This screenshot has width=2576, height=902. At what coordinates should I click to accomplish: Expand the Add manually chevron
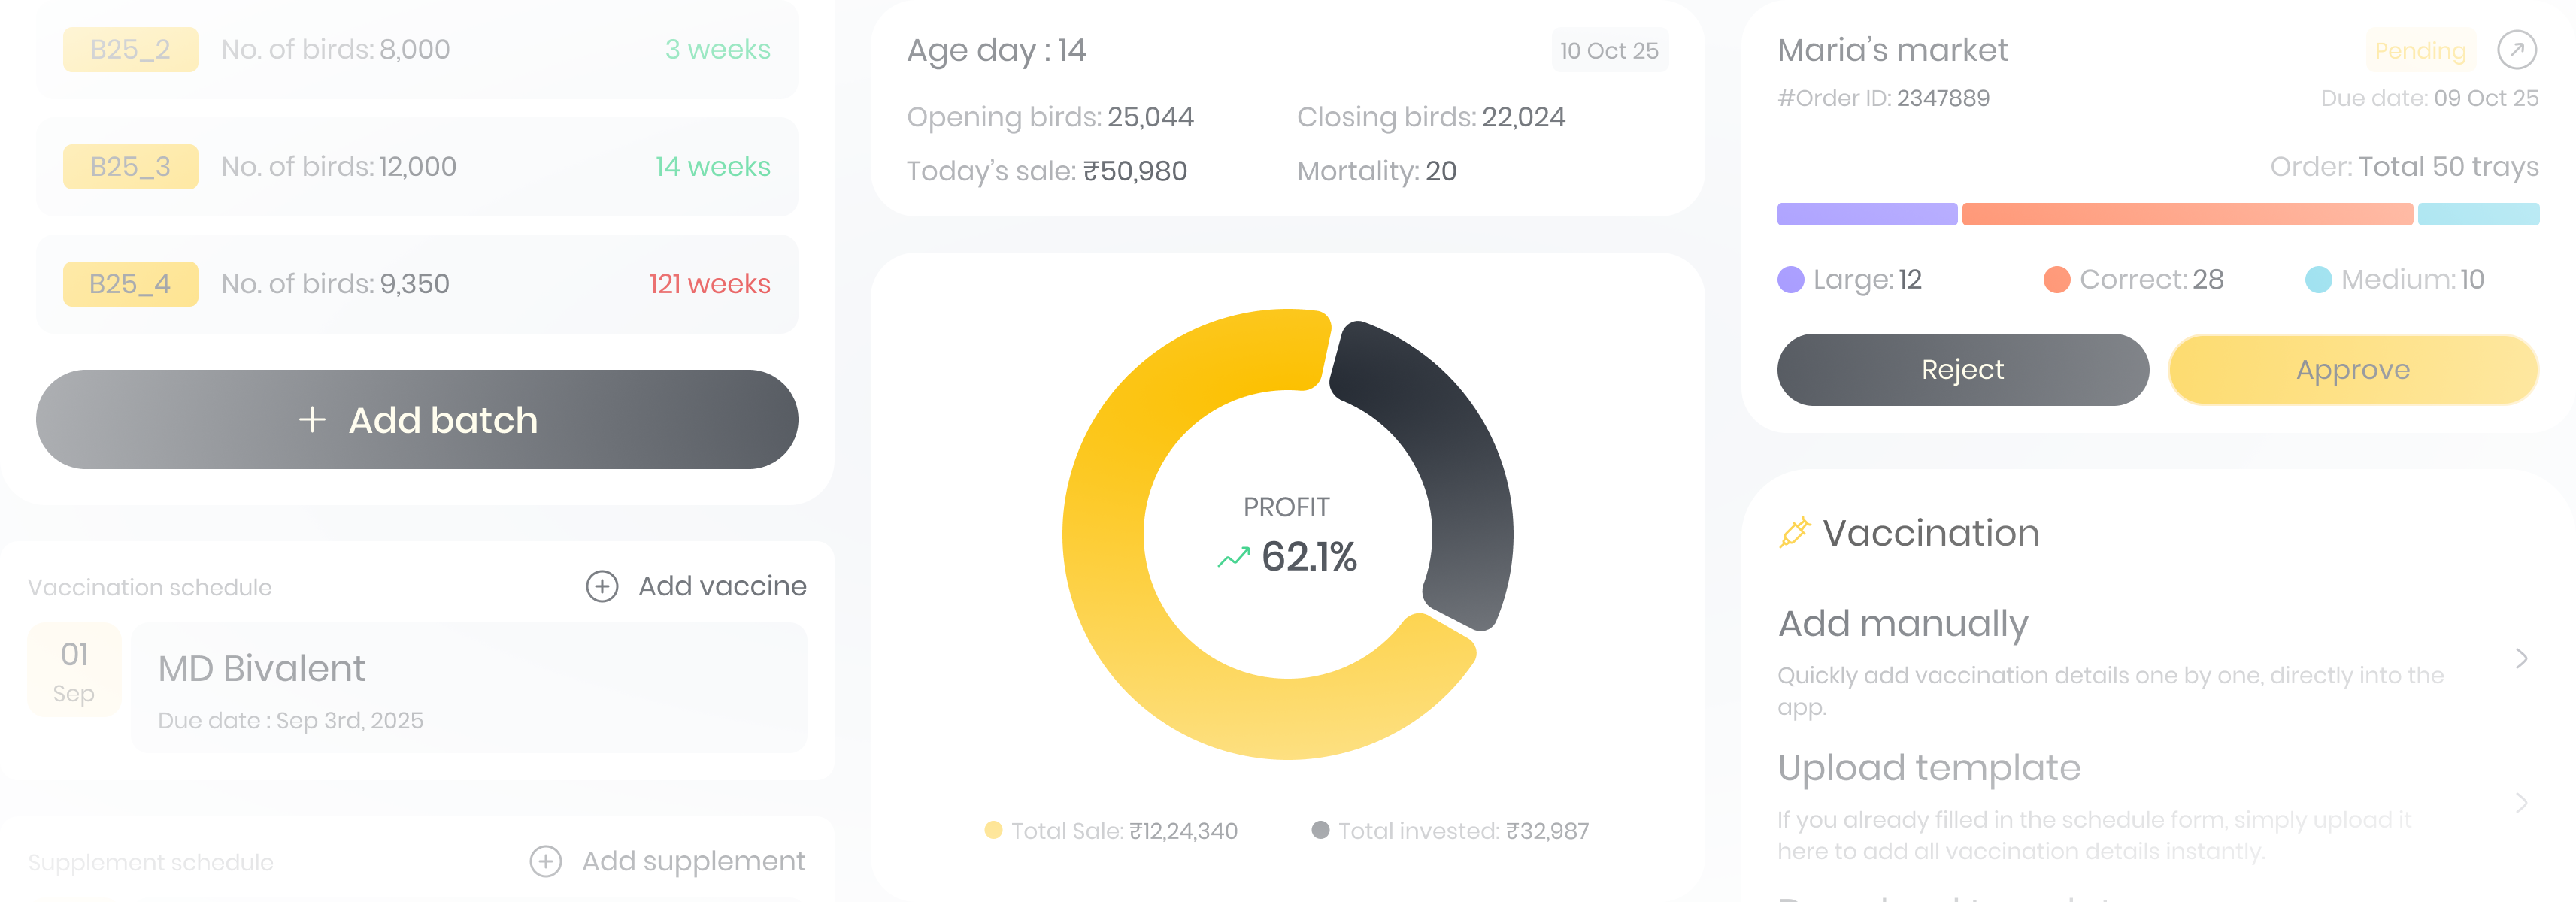click(x=2521, y=658)
